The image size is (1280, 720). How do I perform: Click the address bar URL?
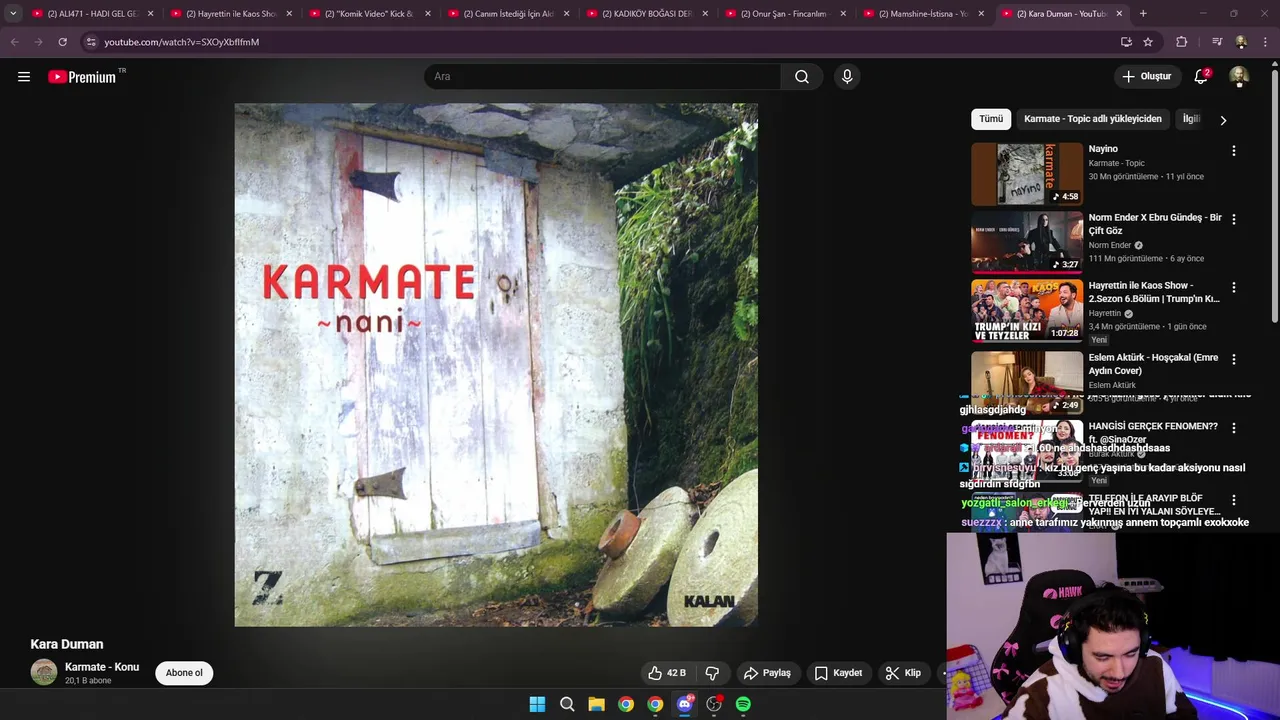tap(181, 42)
